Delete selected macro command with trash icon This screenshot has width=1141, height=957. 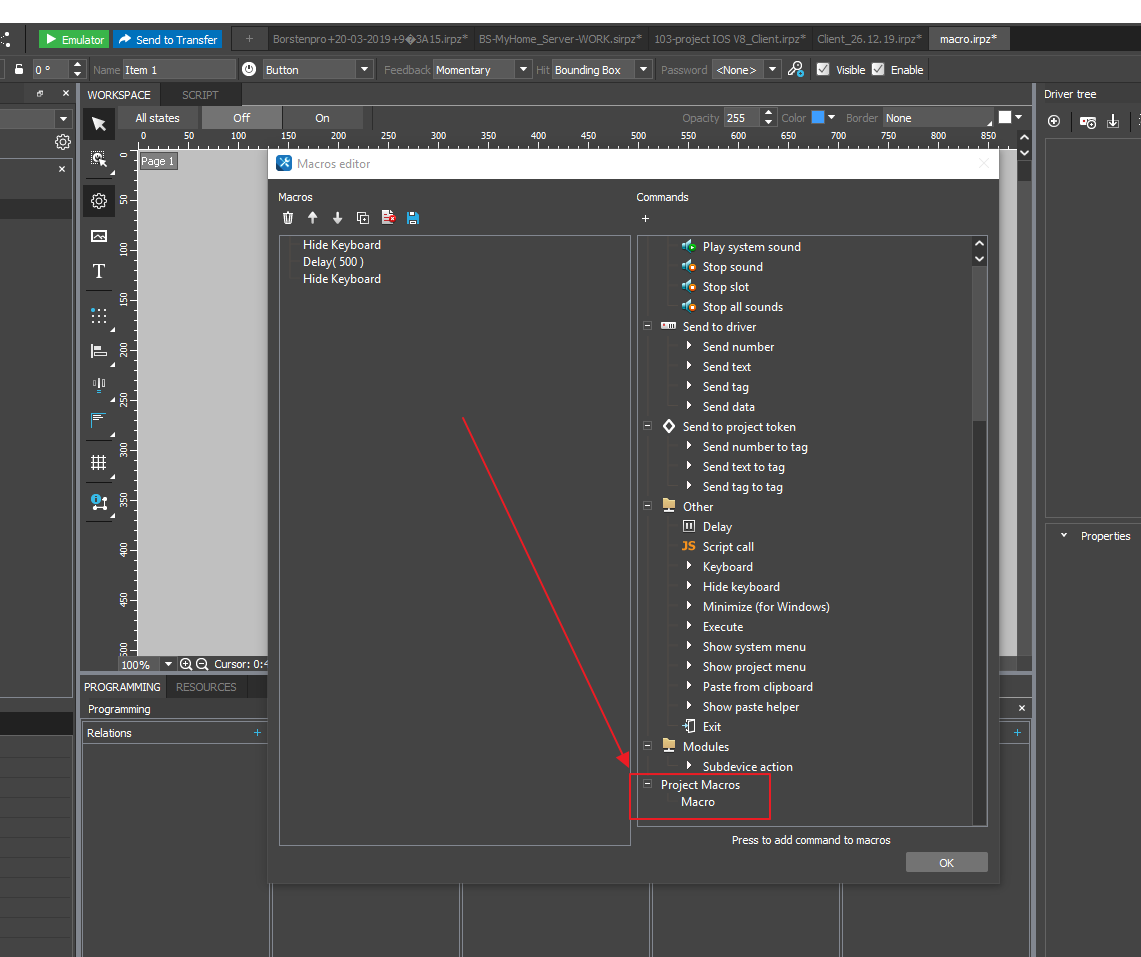pyautogui.click(x=288, y=218)
